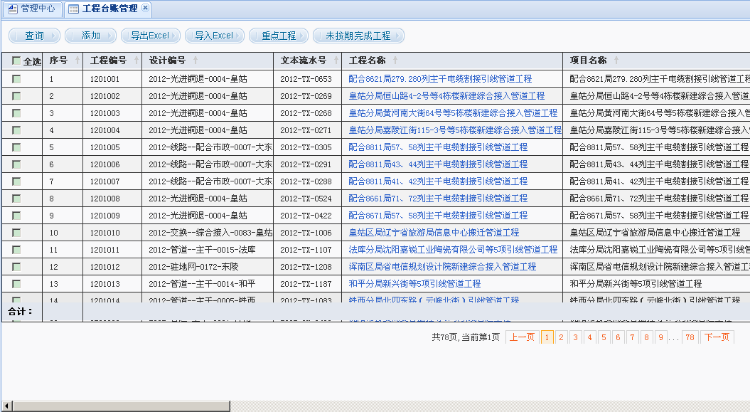
Task: Open link 皇姑分局黄河南大街84号等5栋楼新建综合接入管道工程
Action: click(453, 113)
